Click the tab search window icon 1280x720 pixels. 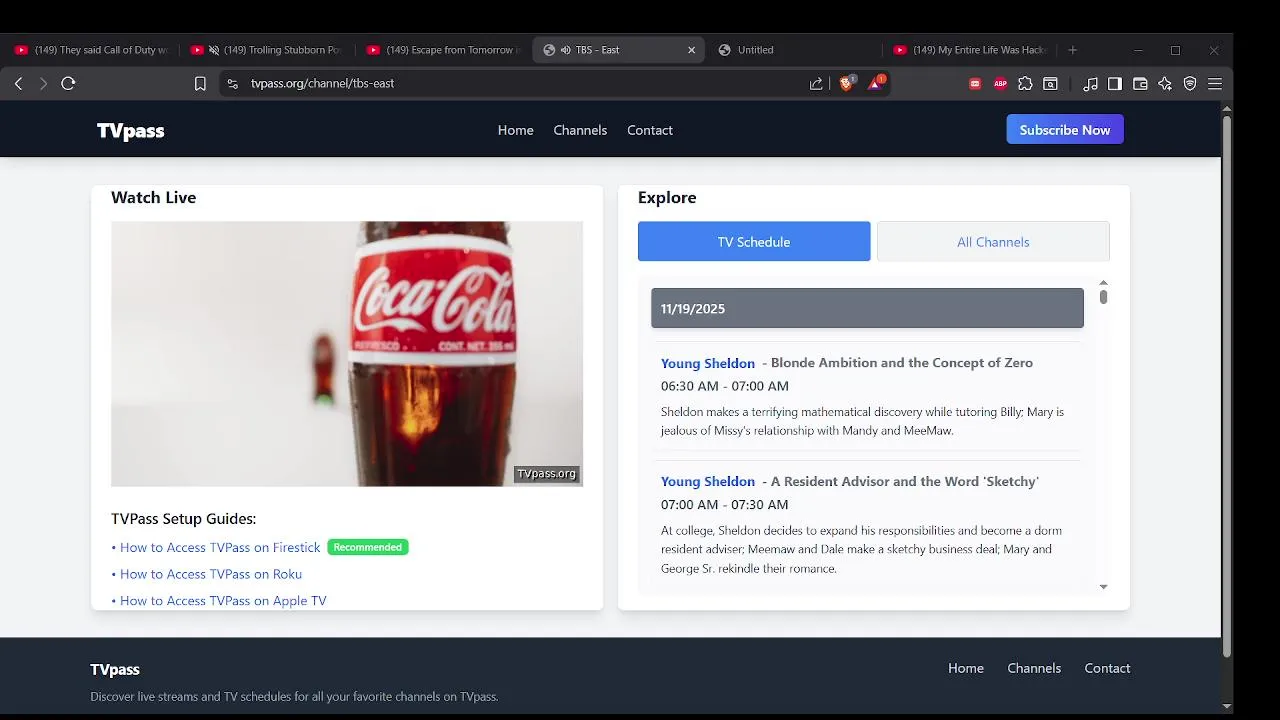click(x=1050, y=84)
